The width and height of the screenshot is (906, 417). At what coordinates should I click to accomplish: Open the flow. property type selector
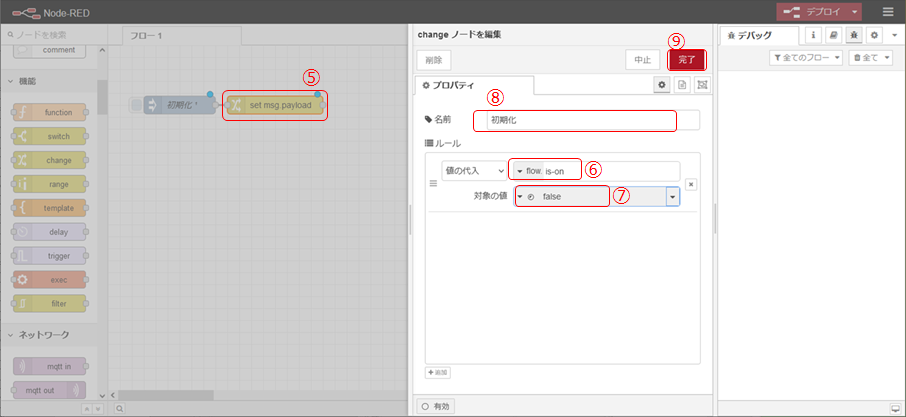pyautogui.click(x=527, y=171)
